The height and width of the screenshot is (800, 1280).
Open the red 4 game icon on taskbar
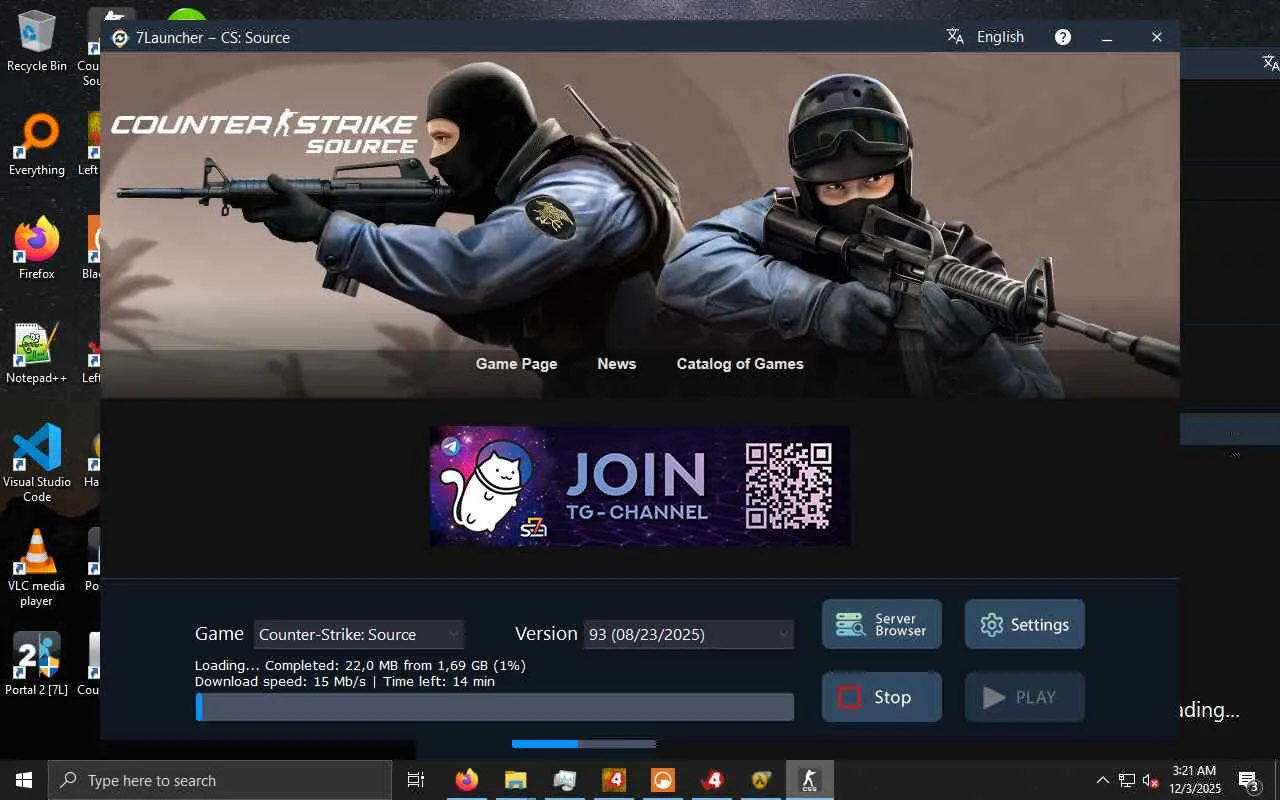[712, 780]
